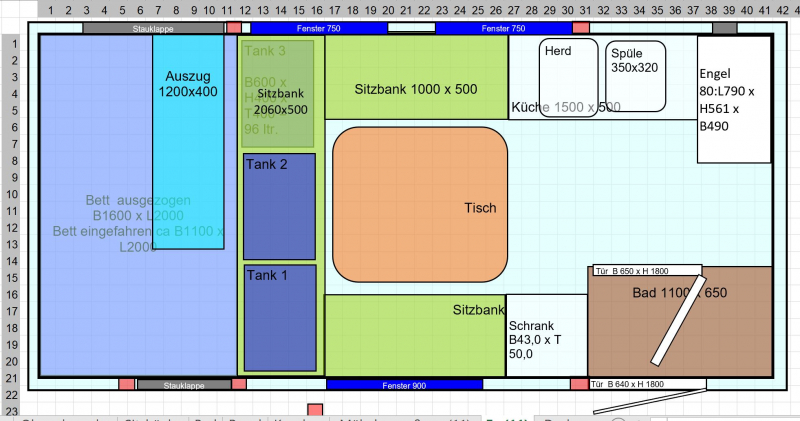Select the gray Stauklappe shape along the top wall
Screen dimensions: 800x421
click(x=153, y=29)
